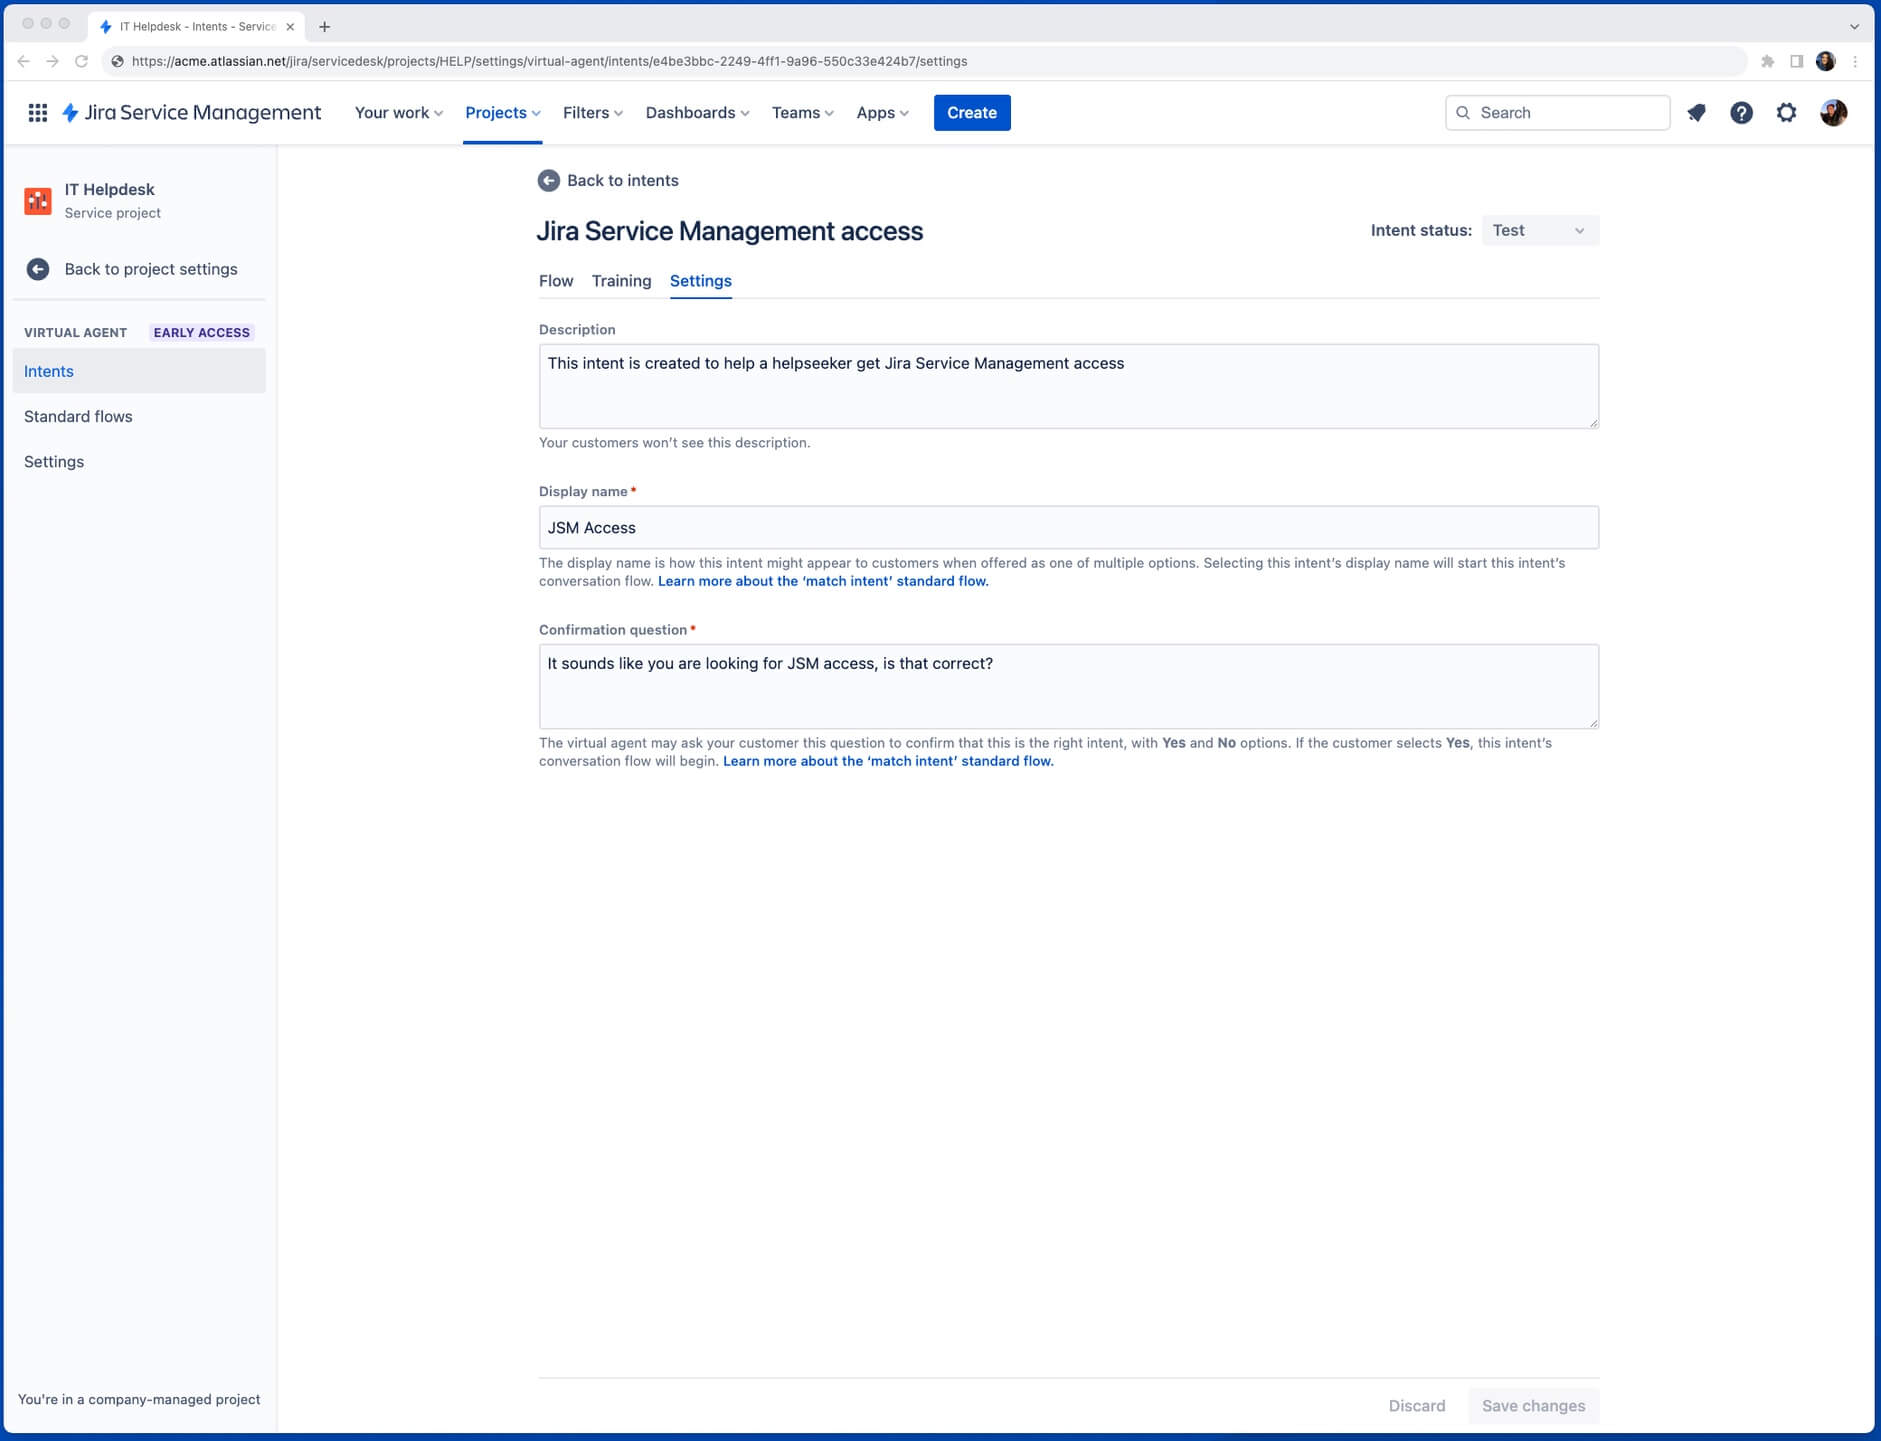
Task: Click the Back to intents arrow
Action: coord(548,180)
